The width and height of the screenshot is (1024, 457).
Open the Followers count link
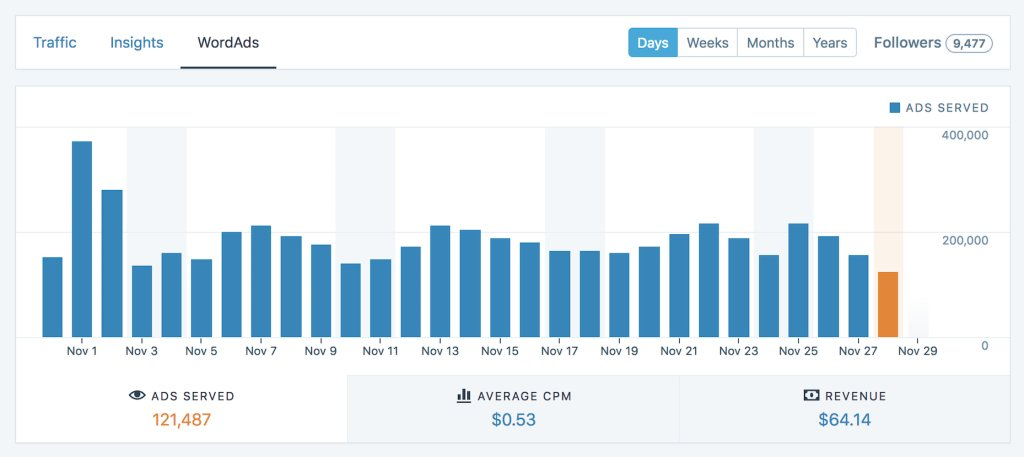pyautogui.click(x=933, y=43)
